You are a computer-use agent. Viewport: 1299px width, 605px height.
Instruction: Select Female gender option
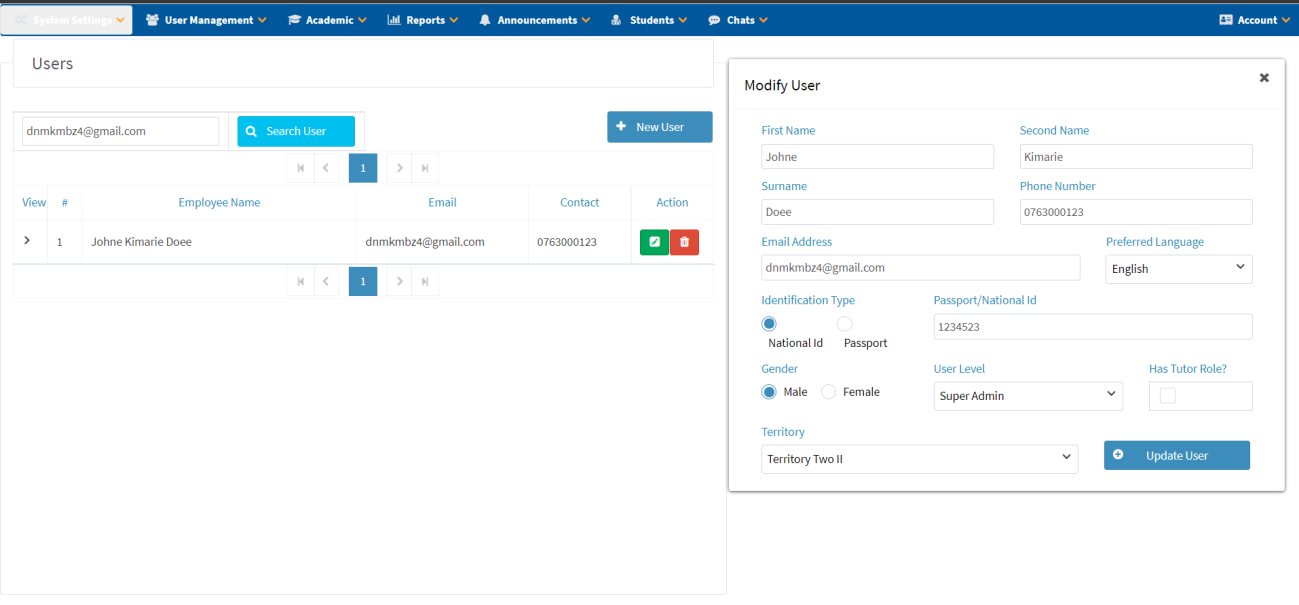pyautogui.click(x=828, y=392)
